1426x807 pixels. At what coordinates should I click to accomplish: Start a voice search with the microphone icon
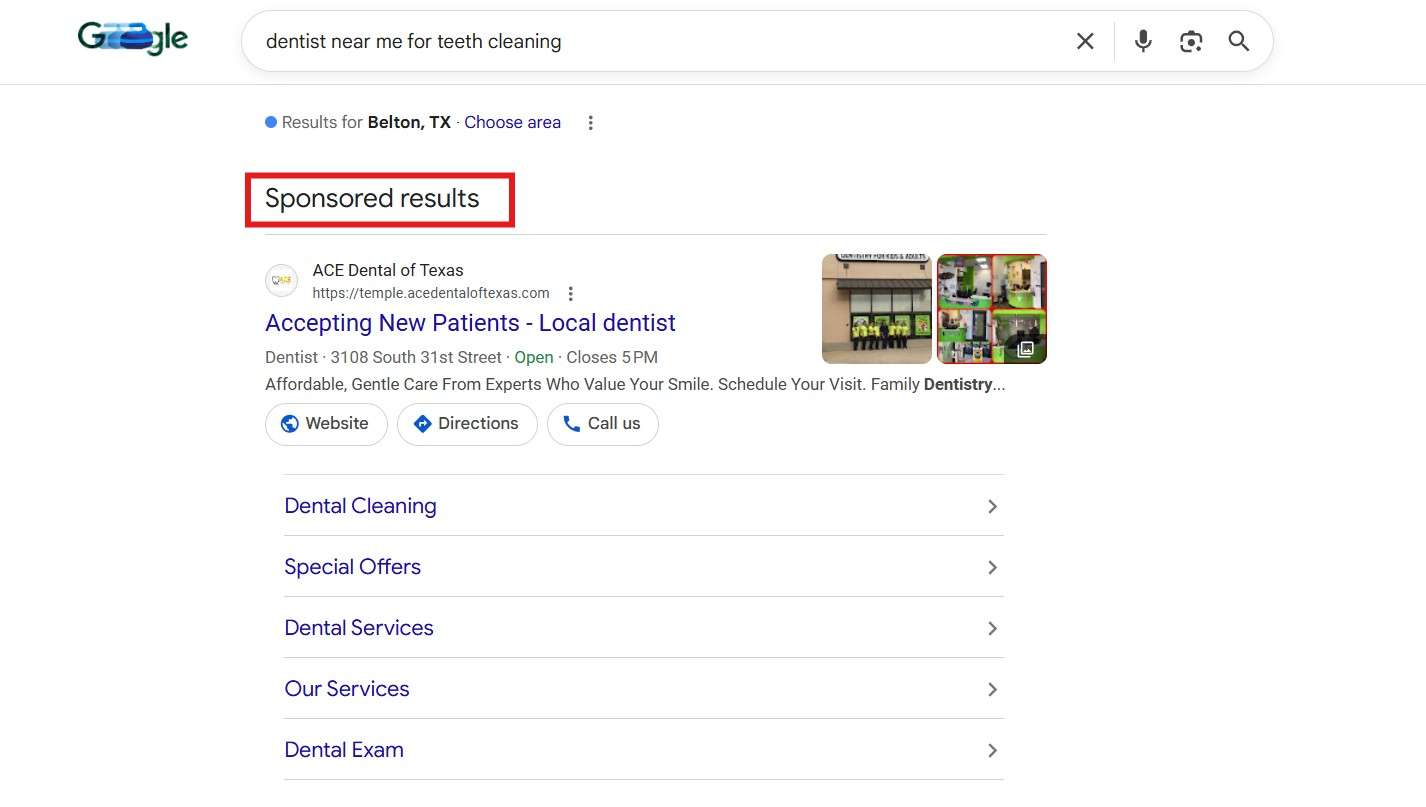pos(1142,41)
